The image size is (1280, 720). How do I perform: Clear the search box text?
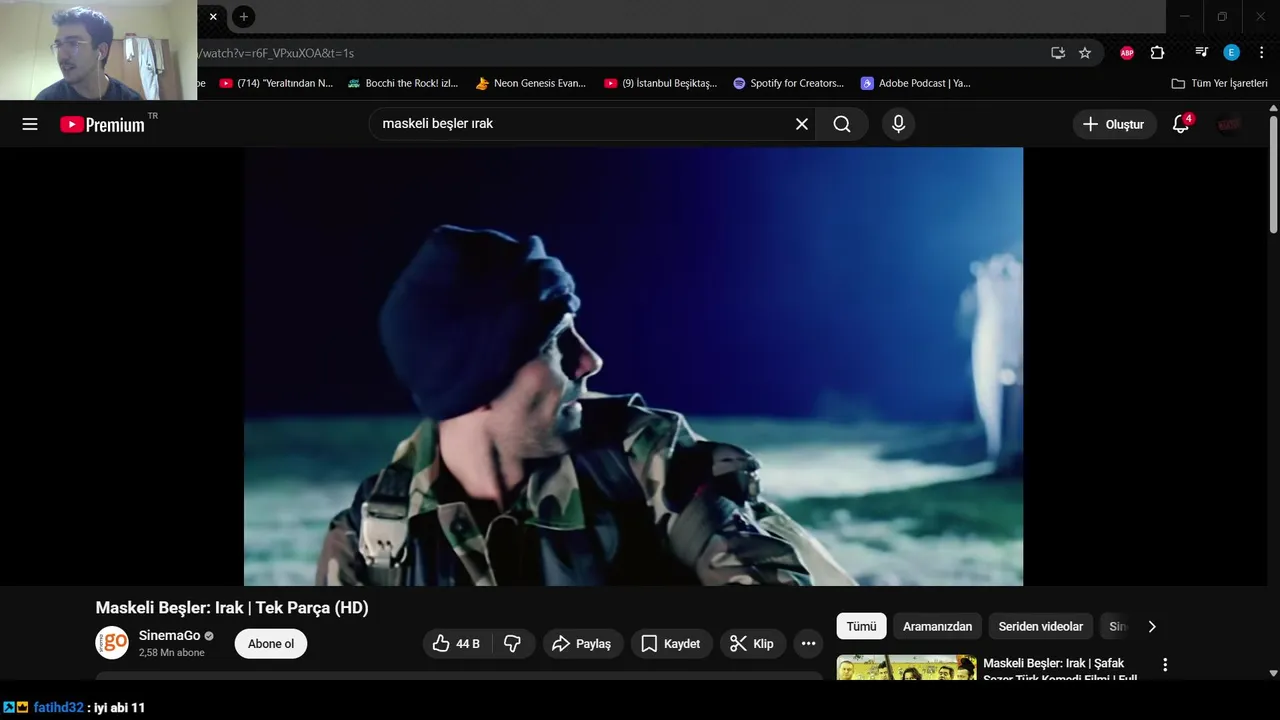click(x=801, y=124)
